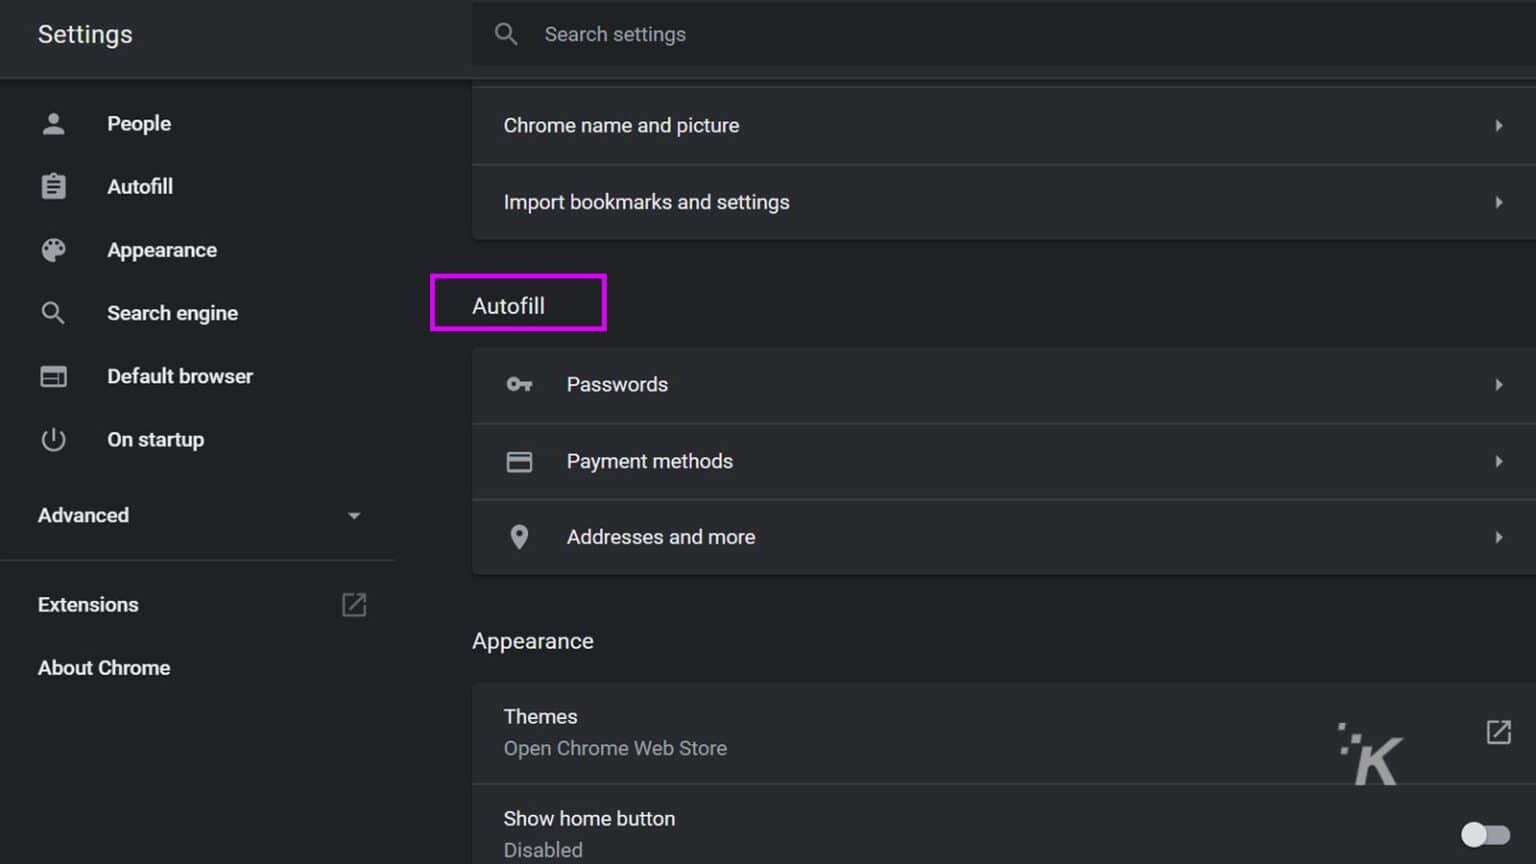The width and height of the screenshot is (1536, 864).
Task: Select the People icon in the sidebar
Action: coord(52,123)
